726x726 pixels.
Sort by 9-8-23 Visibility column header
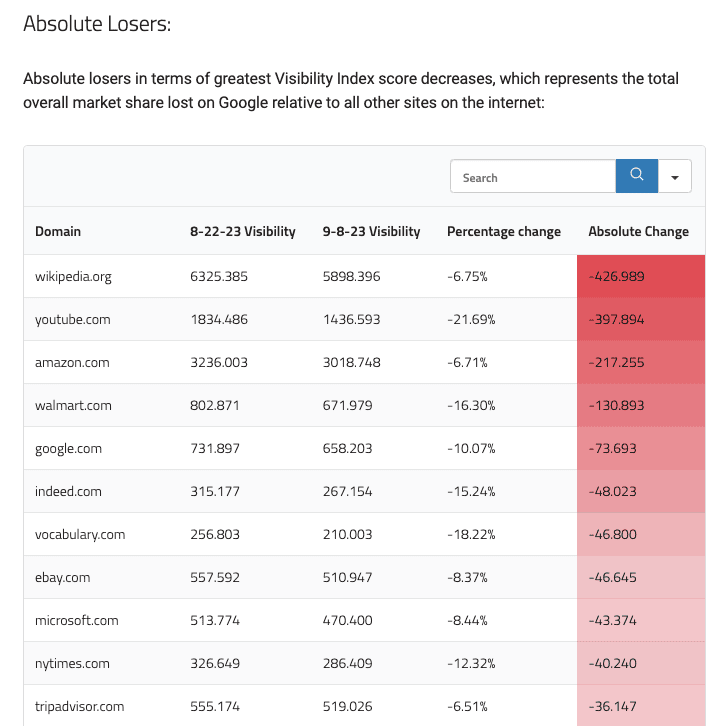(x=371, y=231)
